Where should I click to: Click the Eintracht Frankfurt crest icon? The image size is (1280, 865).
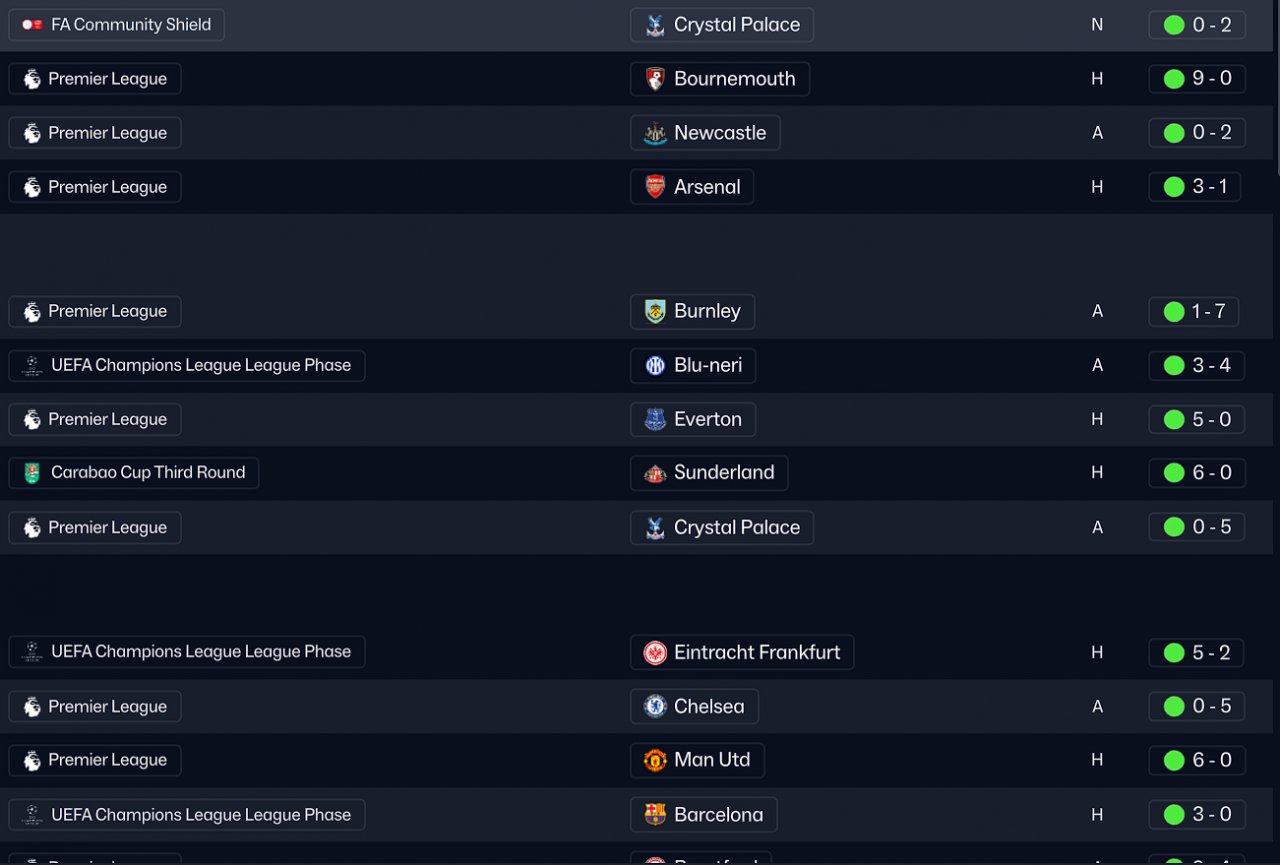[655, 653]
